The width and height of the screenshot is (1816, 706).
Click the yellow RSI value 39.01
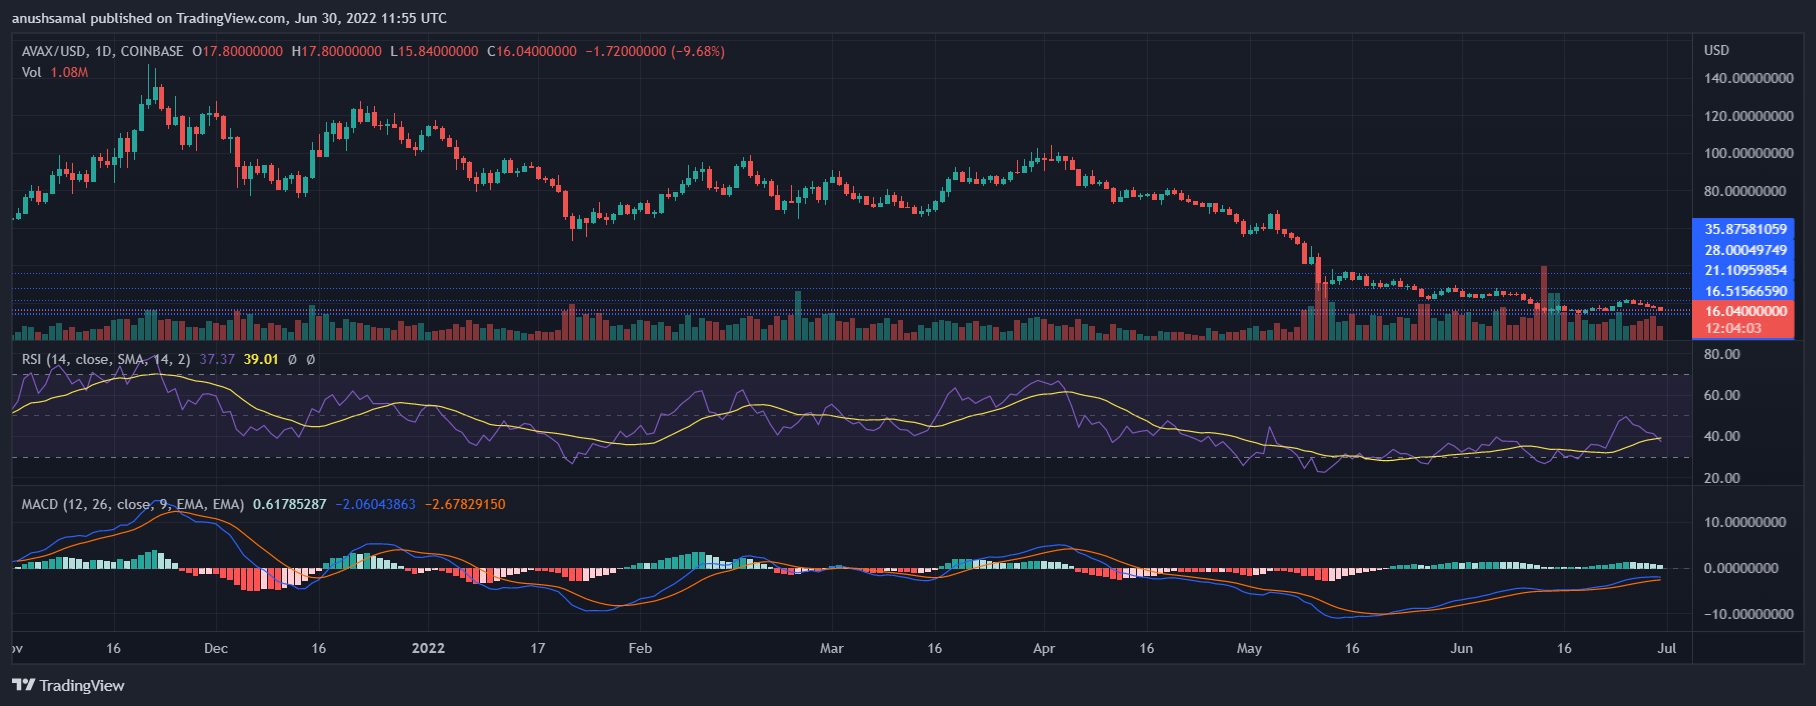(x=261, y=359)
